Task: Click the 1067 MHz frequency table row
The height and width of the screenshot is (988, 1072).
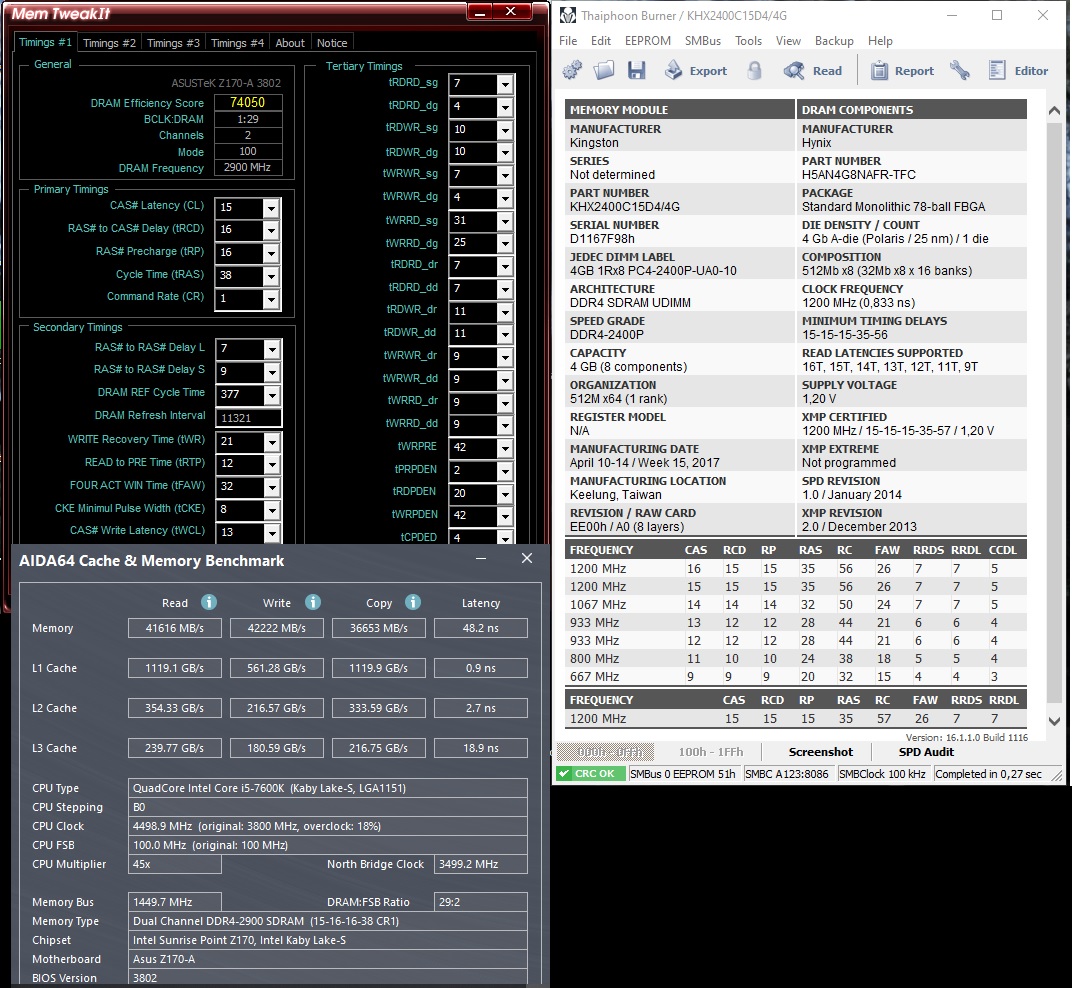Action: tap(796, 604)
